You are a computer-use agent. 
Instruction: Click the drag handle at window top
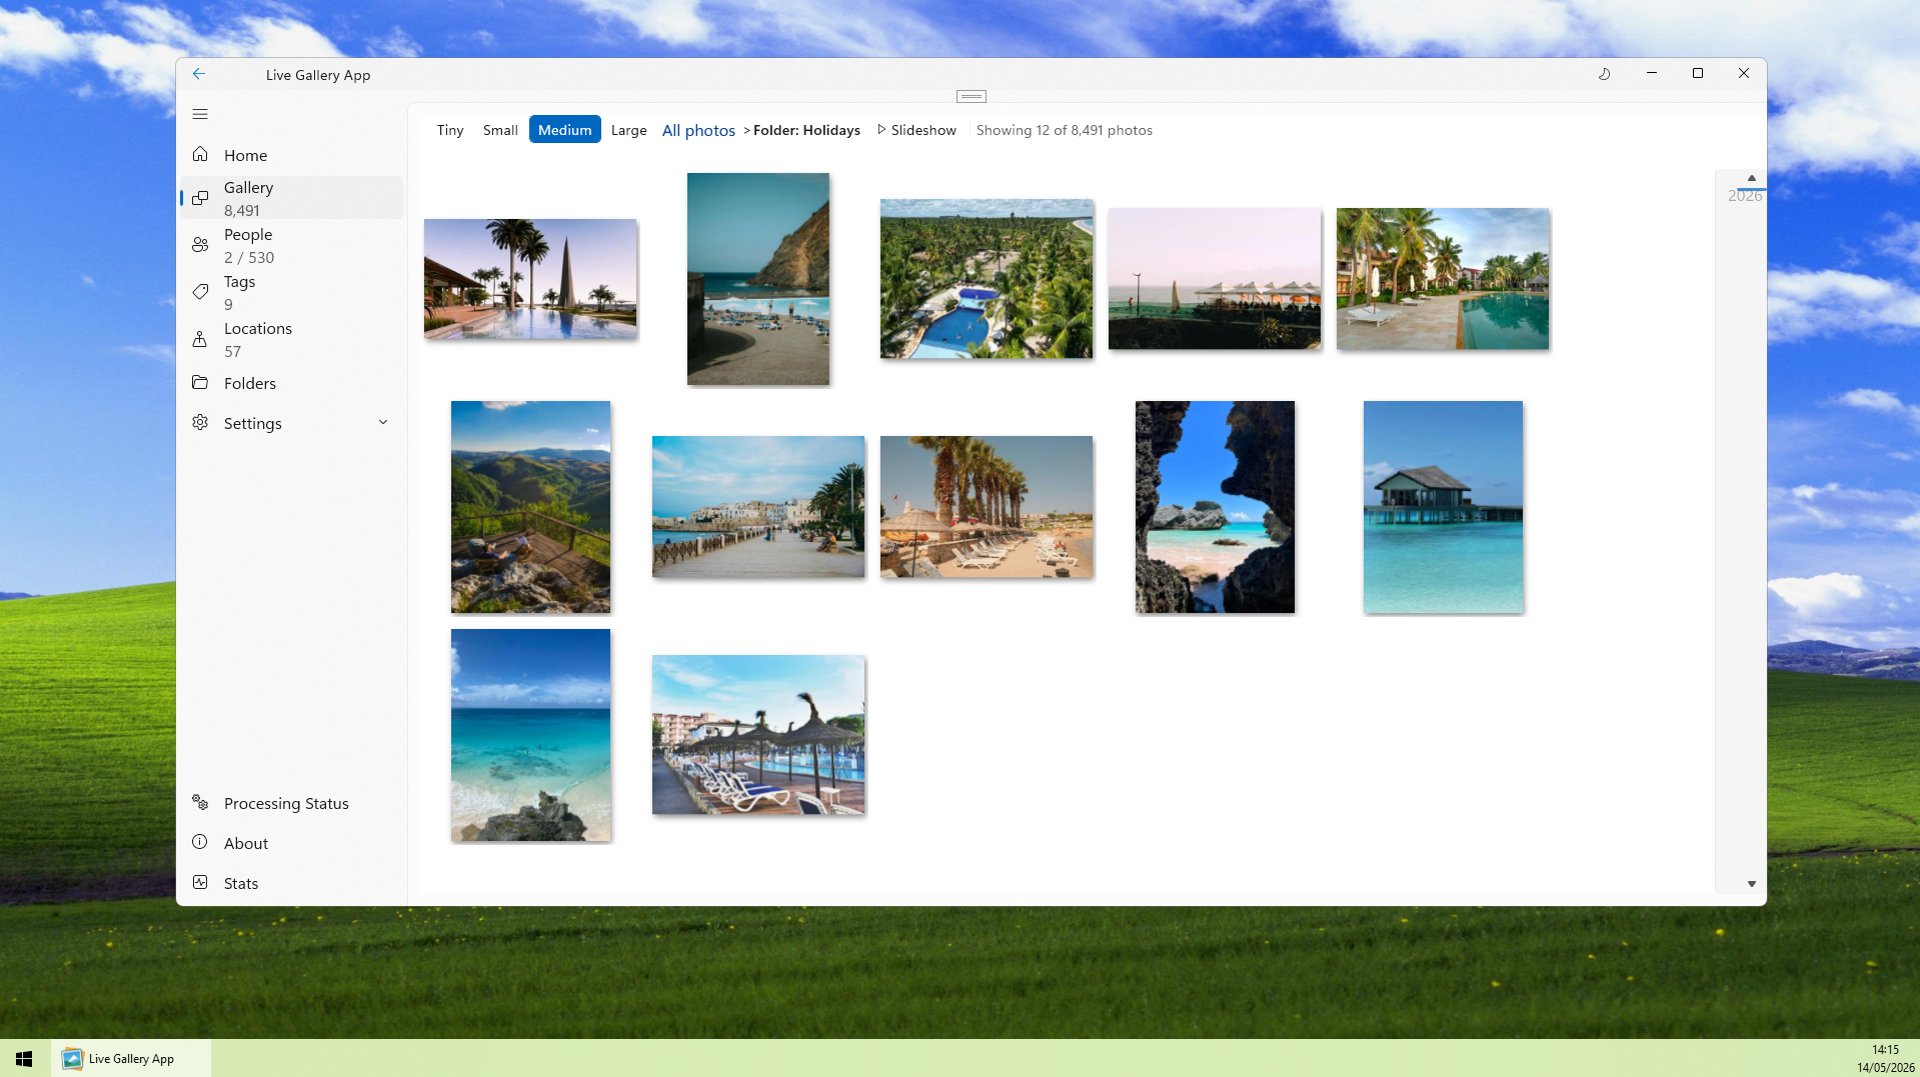(971, 97)
